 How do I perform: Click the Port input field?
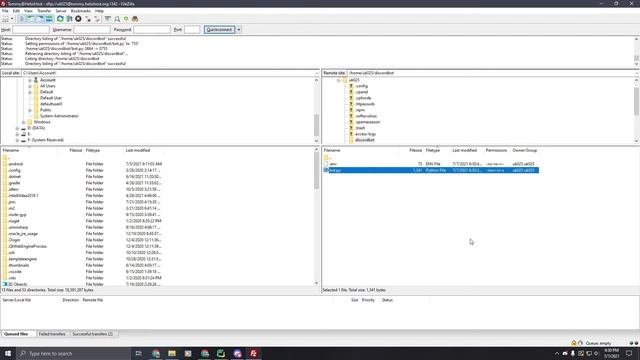point(192,29)
